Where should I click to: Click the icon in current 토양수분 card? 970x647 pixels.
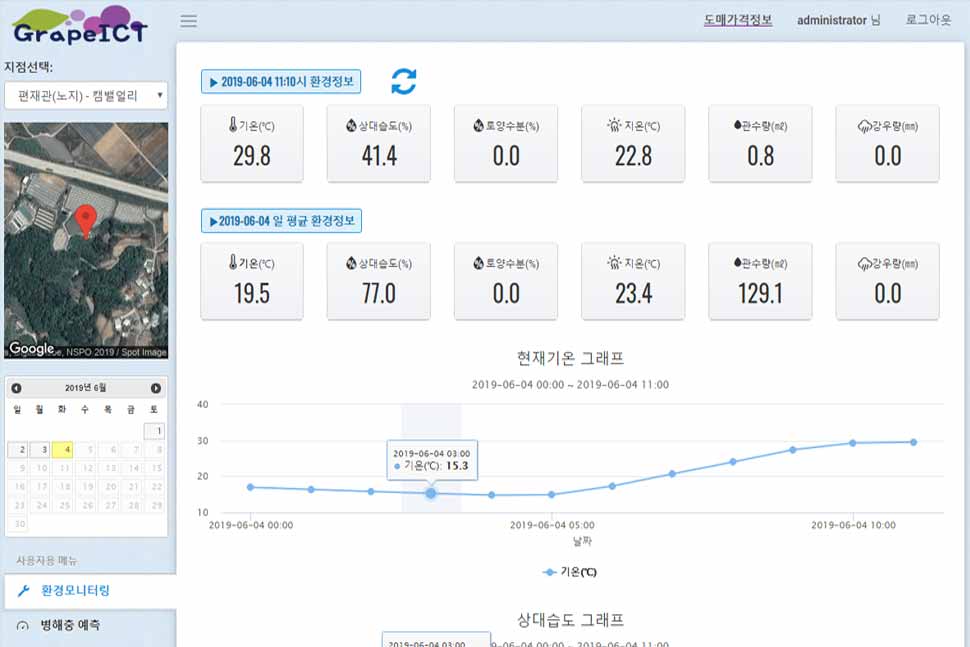[x=478, y=126]
